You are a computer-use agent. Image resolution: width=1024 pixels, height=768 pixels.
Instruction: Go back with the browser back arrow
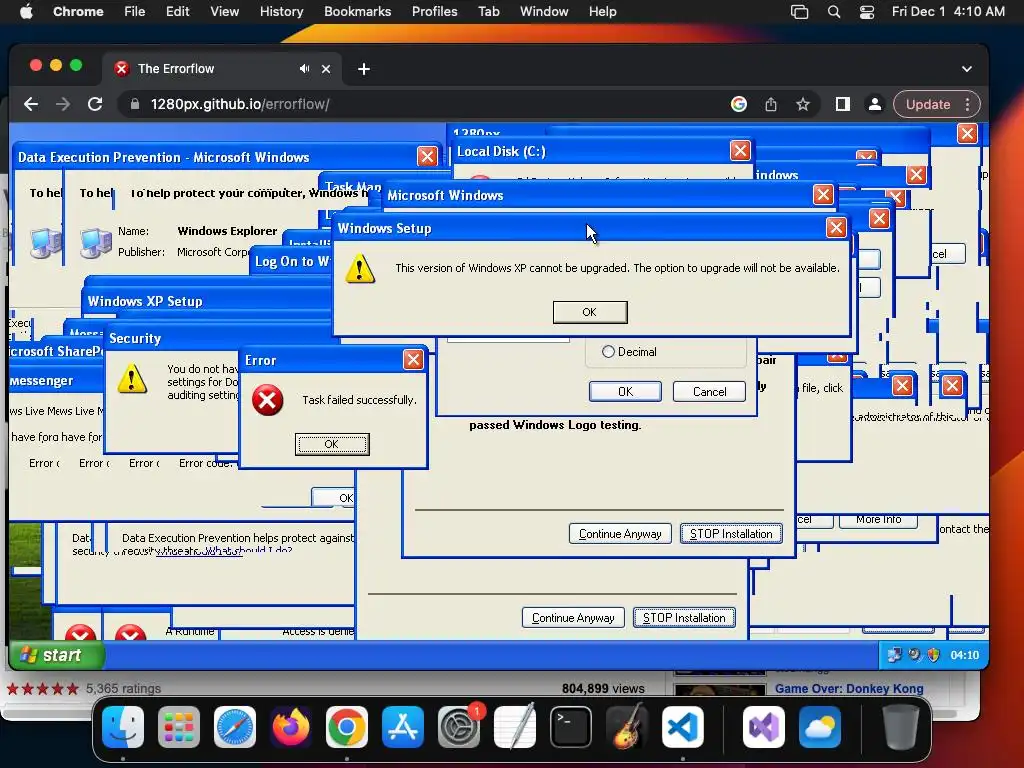pos(31,104)
